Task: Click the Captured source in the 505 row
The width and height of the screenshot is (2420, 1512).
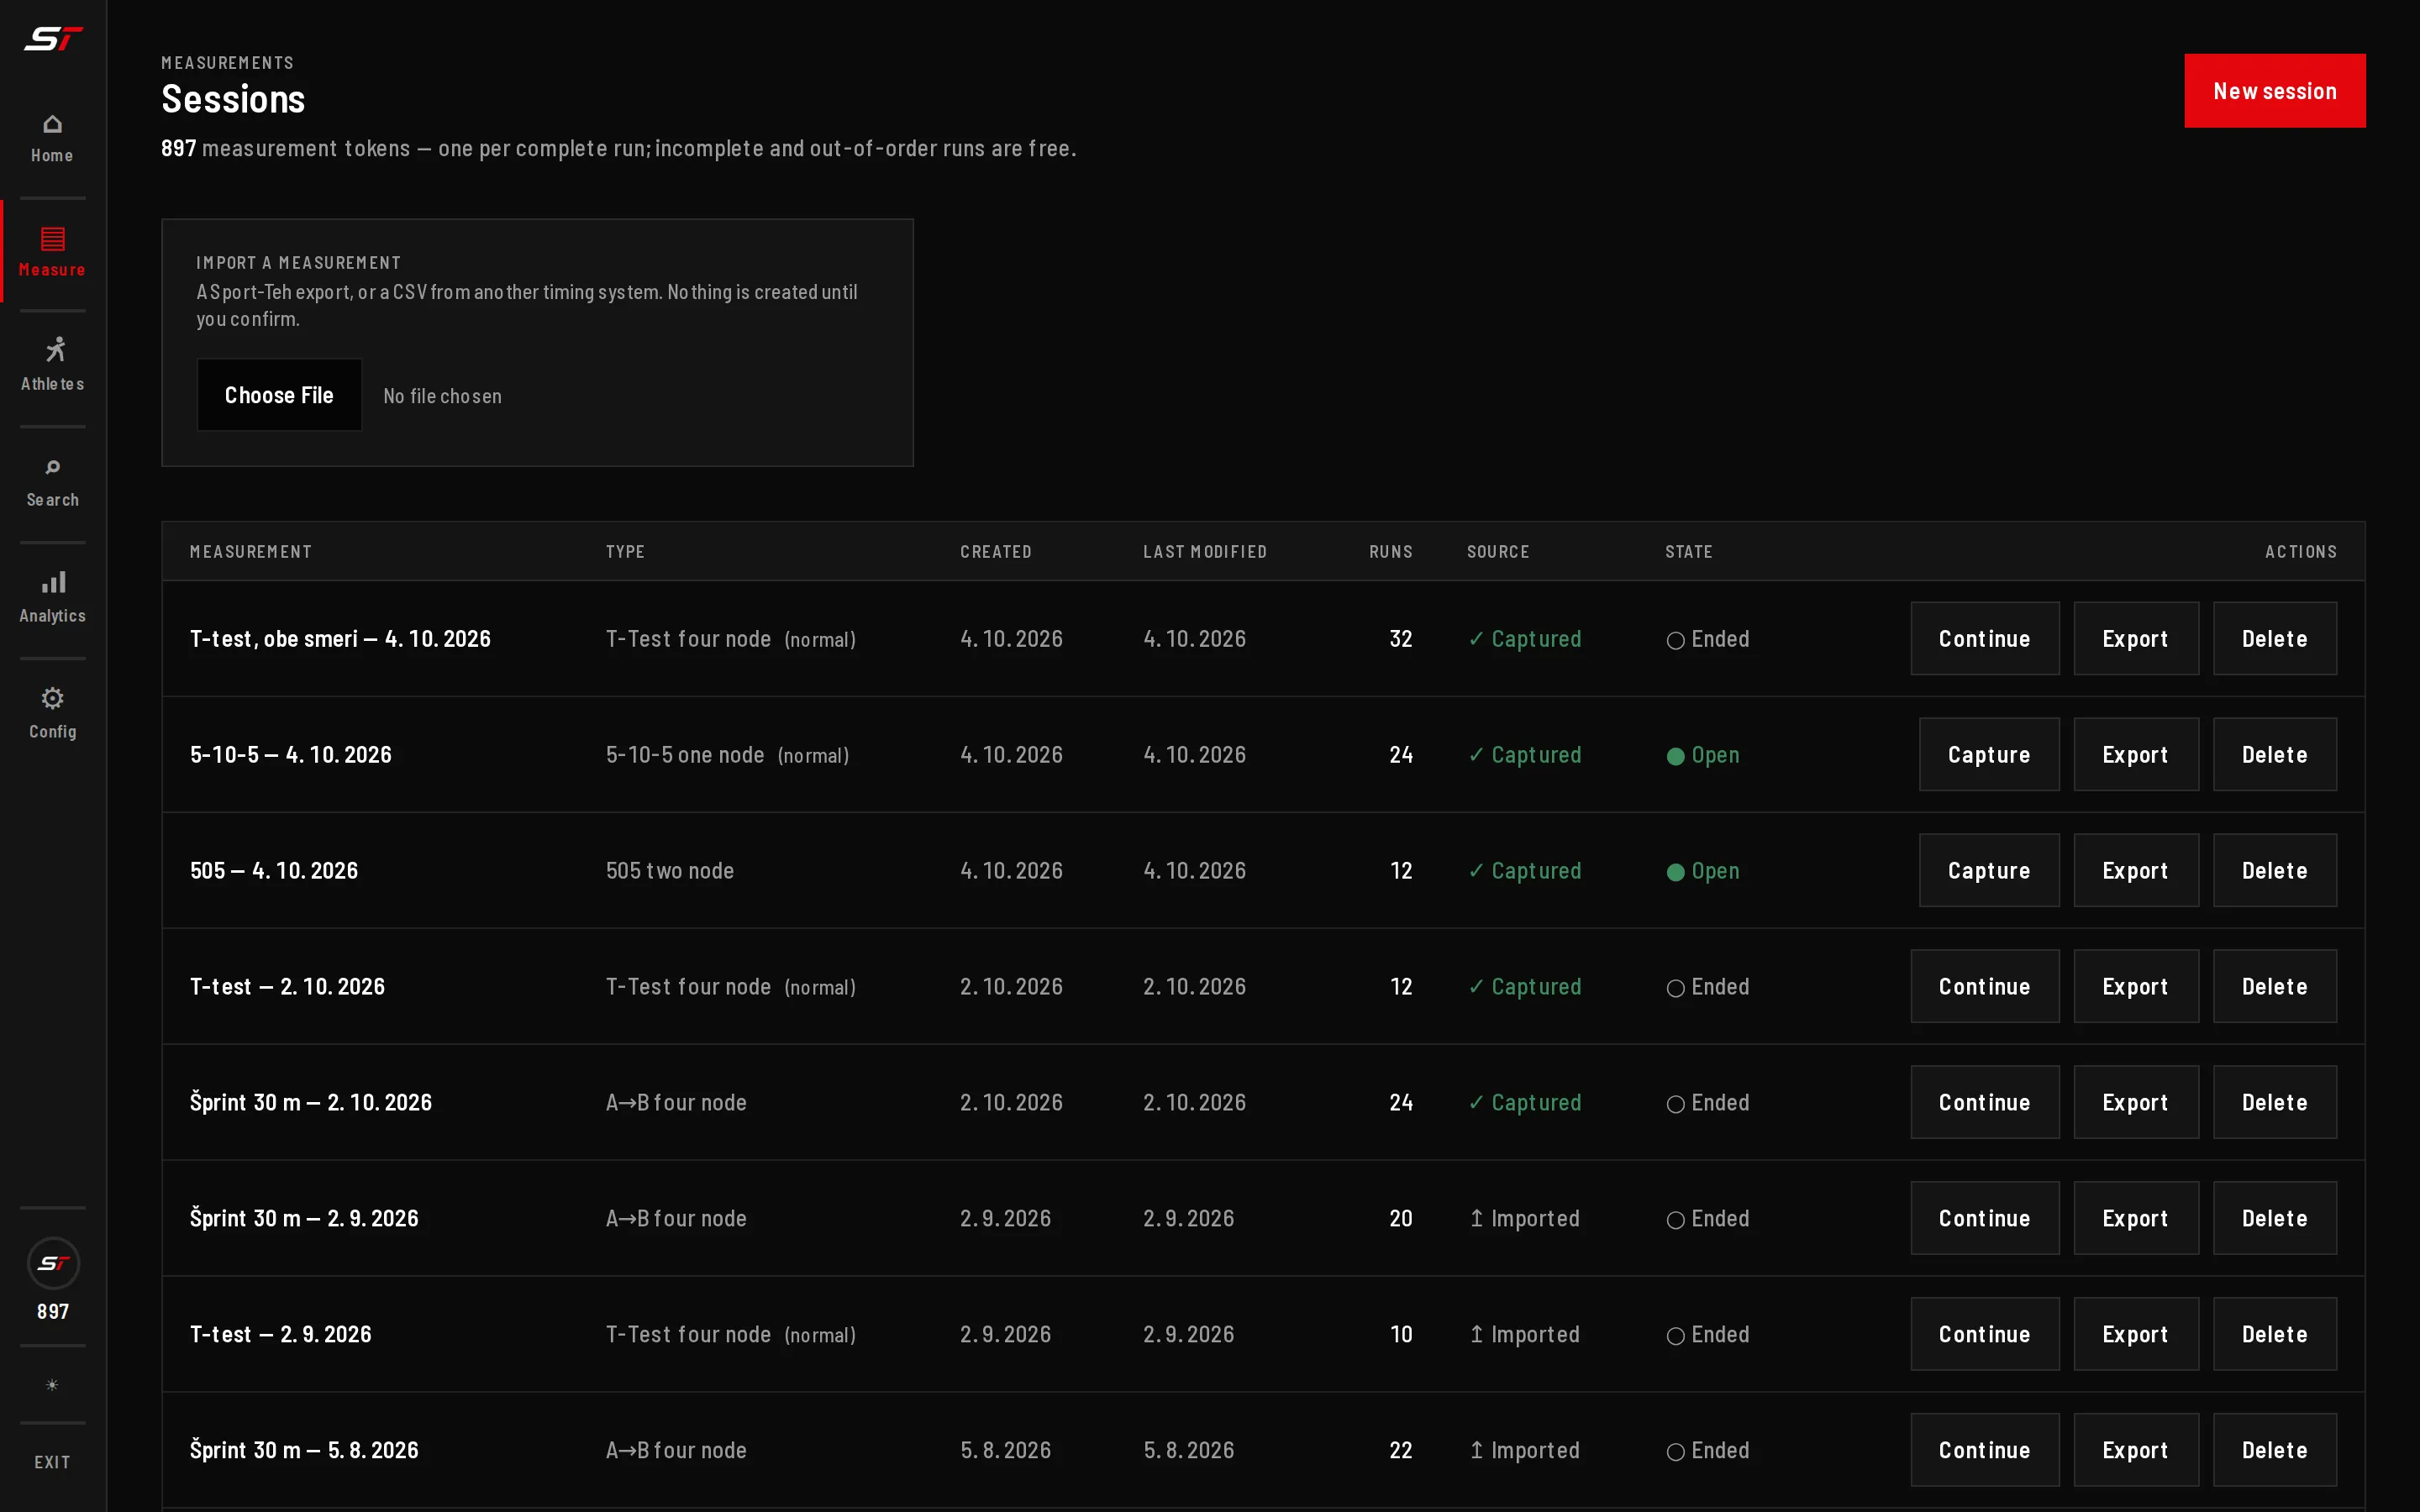Action: coord(1524,871)
